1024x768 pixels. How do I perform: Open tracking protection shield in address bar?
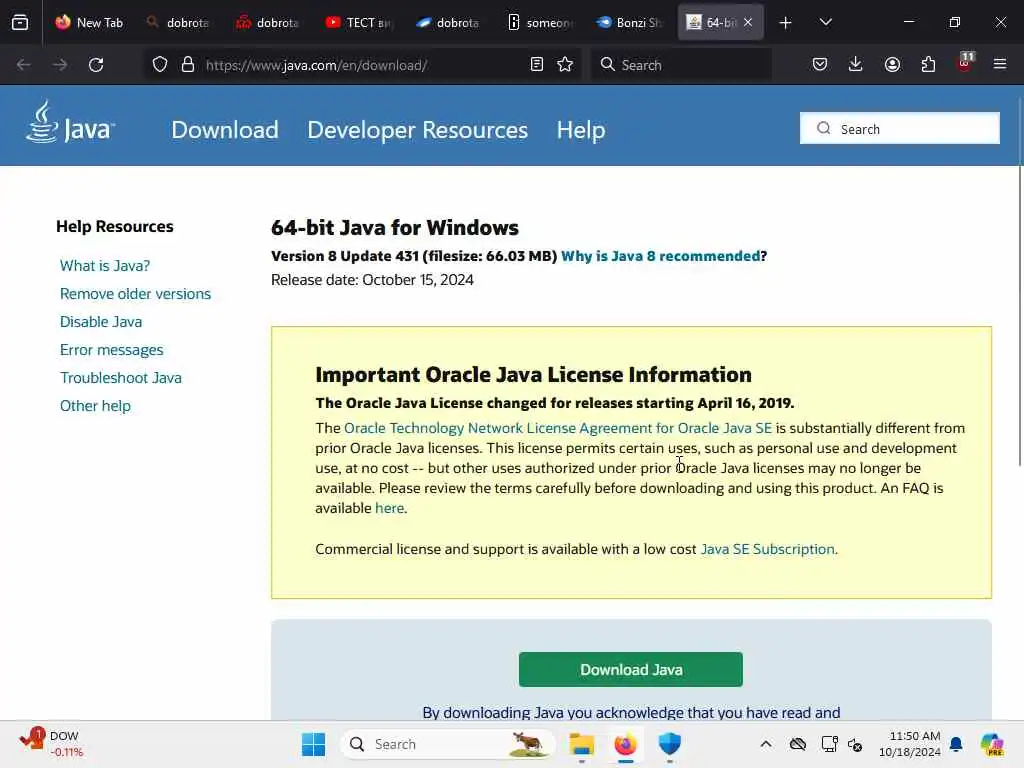160,65
